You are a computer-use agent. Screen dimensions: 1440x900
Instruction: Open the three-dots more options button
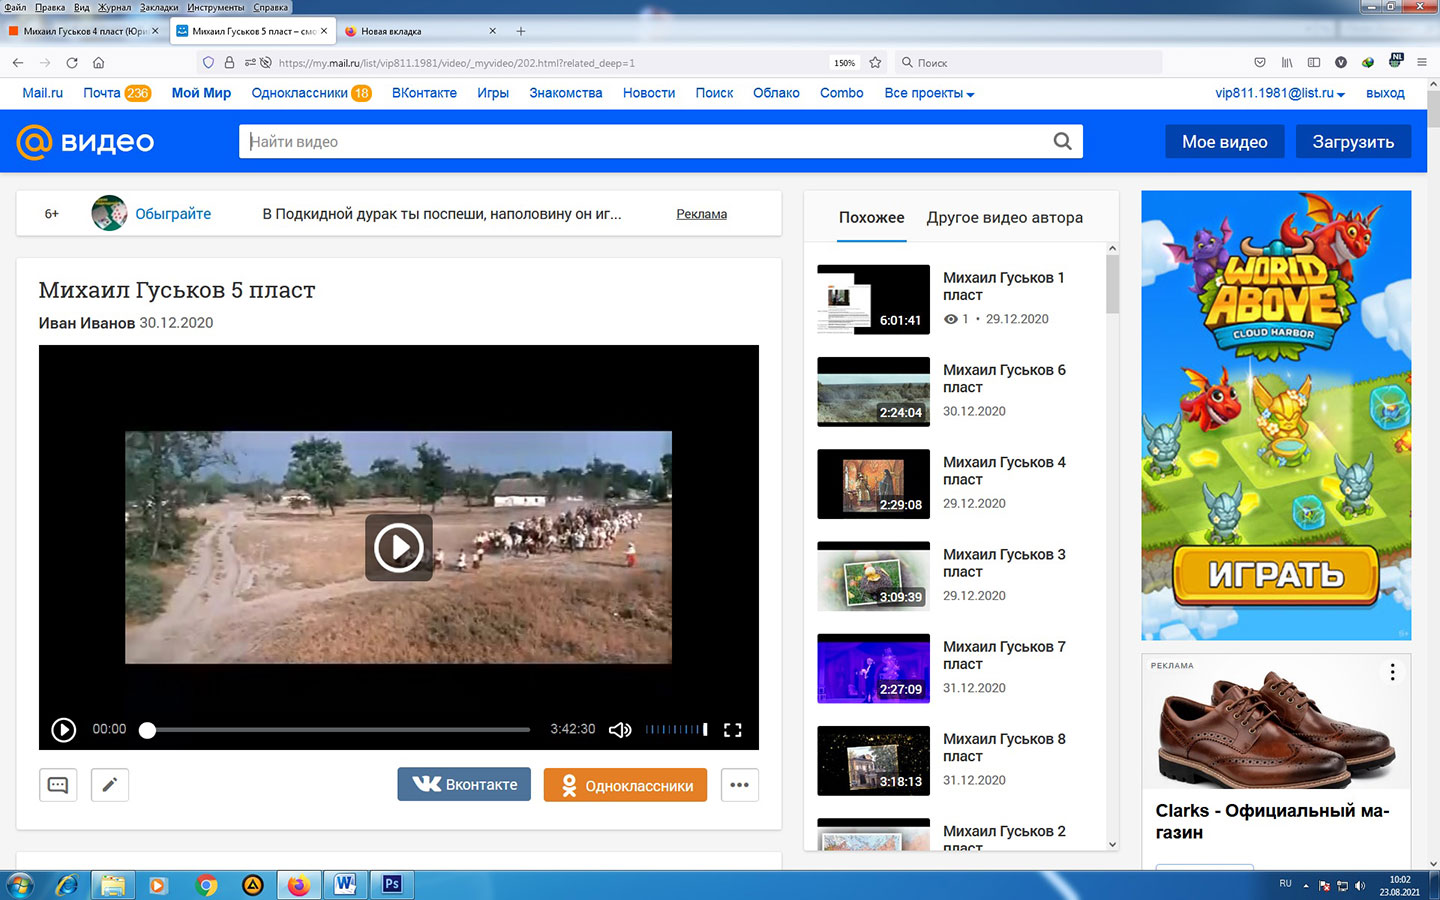pos(739,785)
